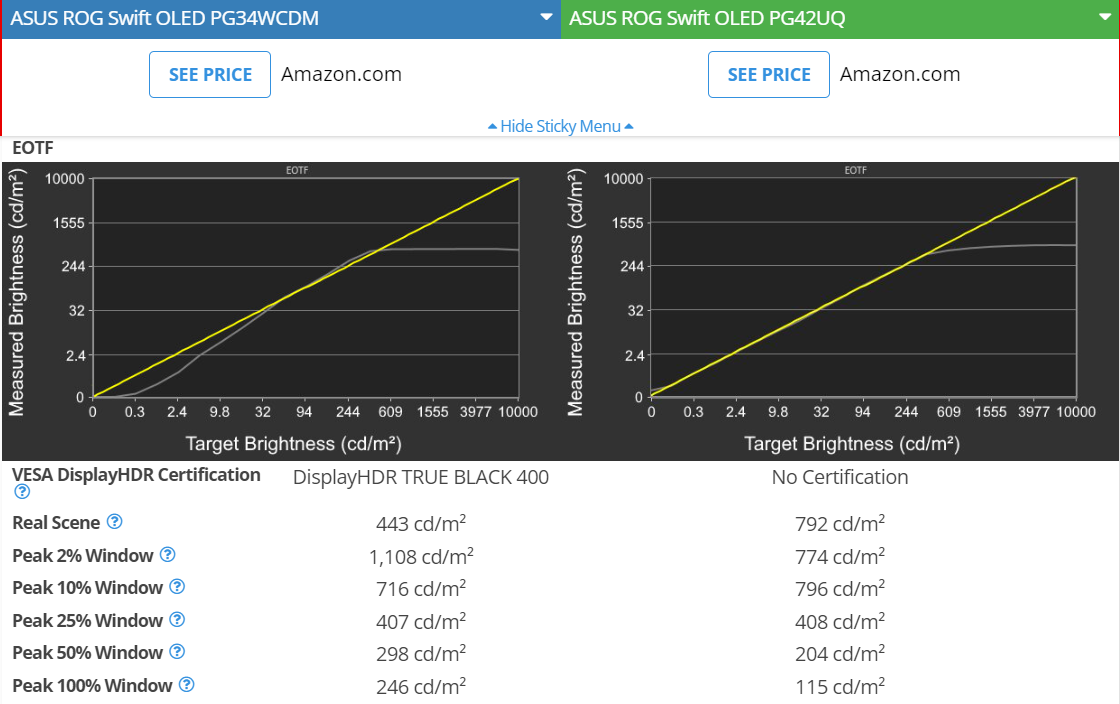Click SEE PRICE for the PG34WCDM
This screenshot has height=704, width=1120.
click(x=210, y=74)
